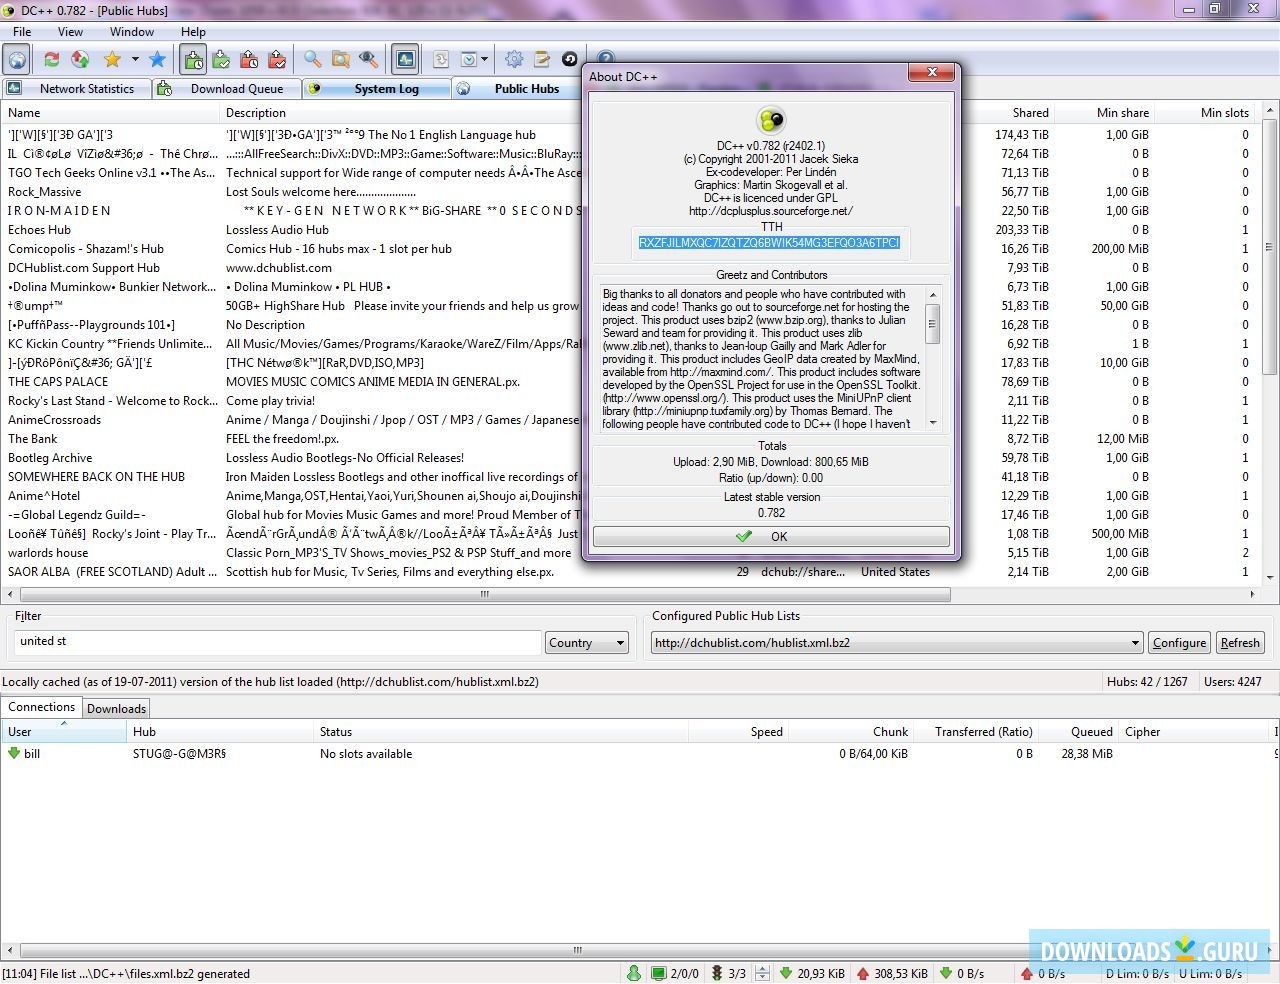Click the slots stepper control in status bar

762,973
